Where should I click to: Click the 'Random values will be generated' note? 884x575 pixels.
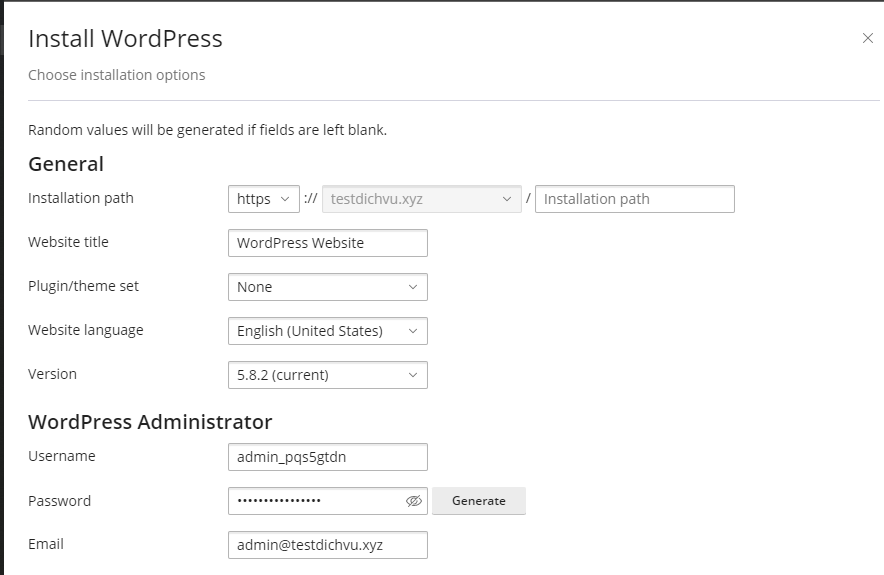(x=207, y=130)
